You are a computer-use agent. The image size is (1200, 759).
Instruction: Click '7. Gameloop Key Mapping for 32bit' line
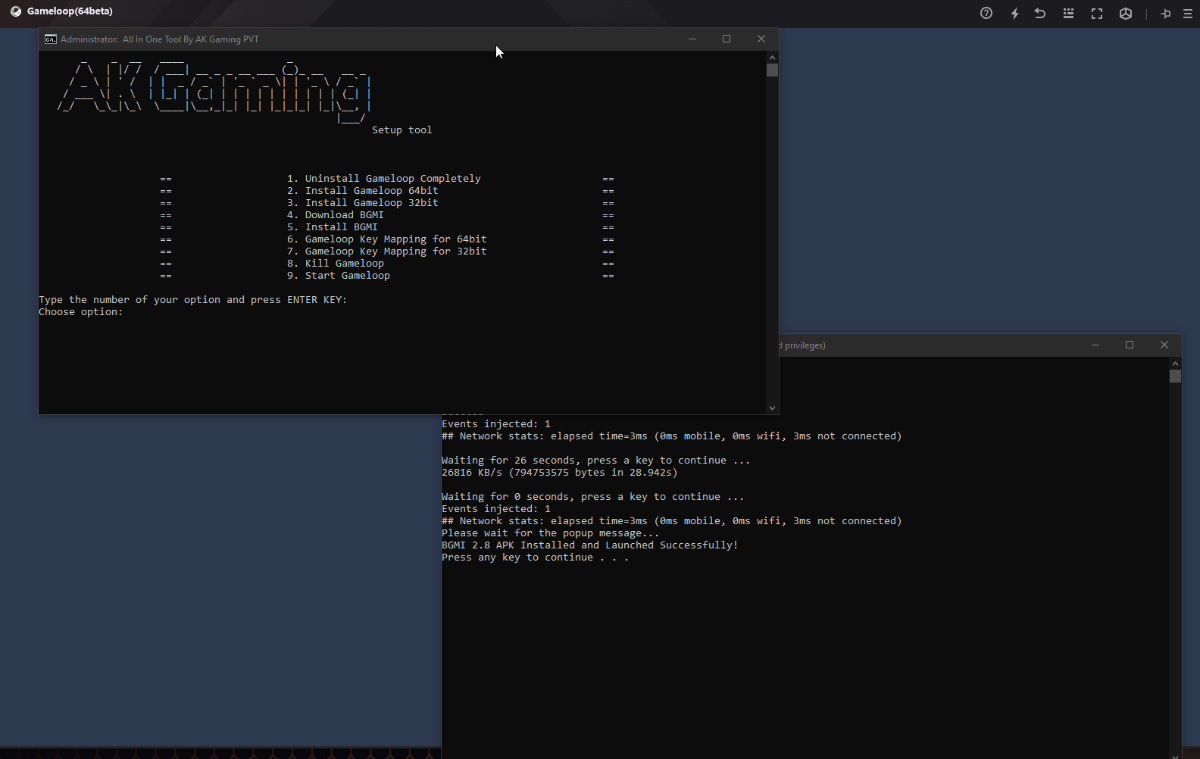click(x=387, y=252)
